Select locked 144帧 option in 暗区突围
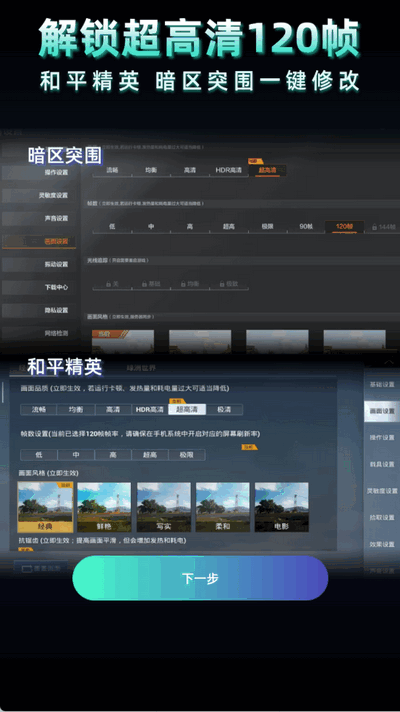Viewport: 400px width, 712px height. coord(383,227)
